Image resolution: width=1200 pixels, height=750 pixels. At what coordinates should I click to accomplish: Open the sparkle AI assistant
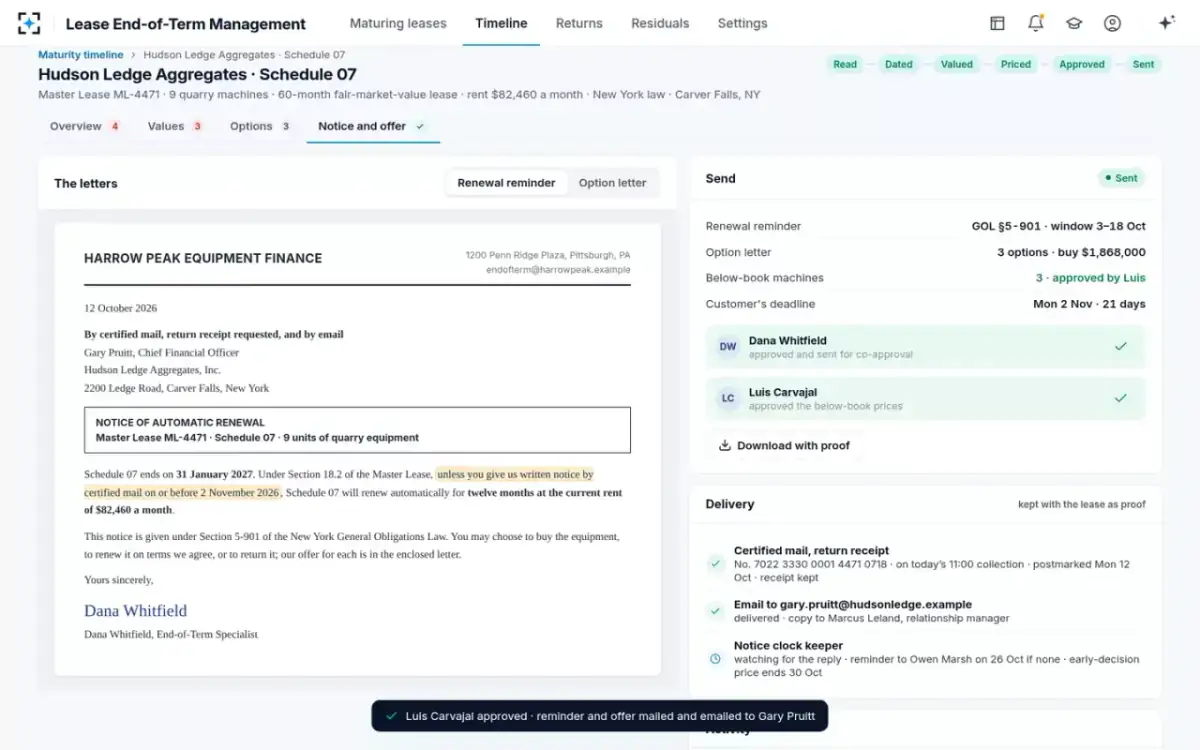[x=1165, y=23]
